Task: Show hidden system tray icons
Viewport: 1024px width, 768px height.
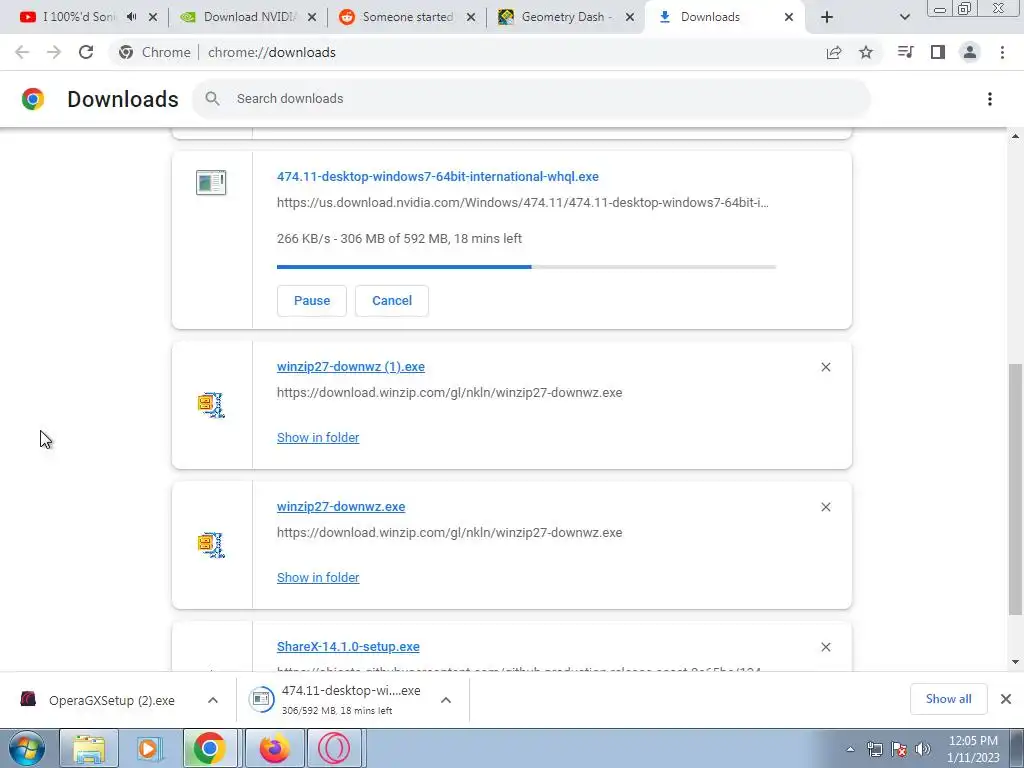Action: [x=850, y=749]
